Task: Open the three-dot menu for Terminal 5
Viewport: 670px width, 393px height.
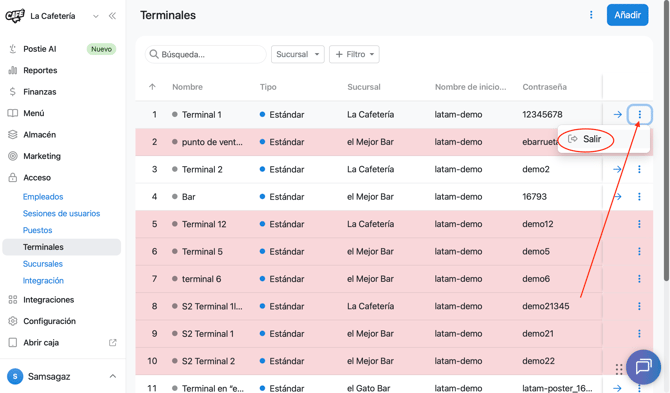Action: (639, 251)
